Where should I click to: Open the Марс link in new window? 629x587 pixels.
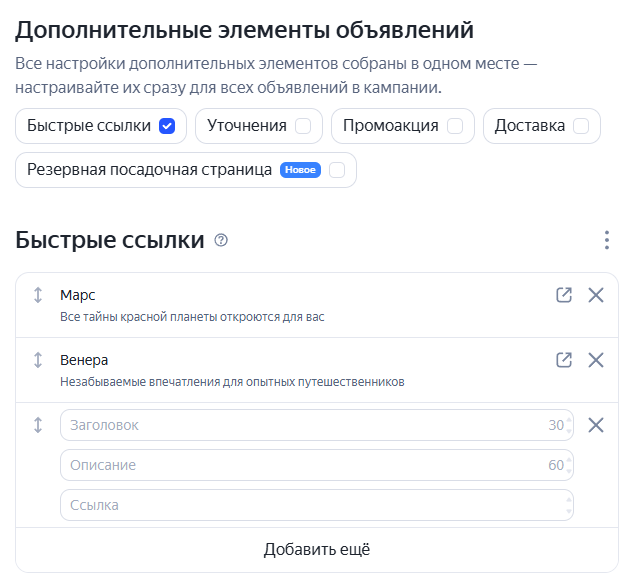point(564,295)
